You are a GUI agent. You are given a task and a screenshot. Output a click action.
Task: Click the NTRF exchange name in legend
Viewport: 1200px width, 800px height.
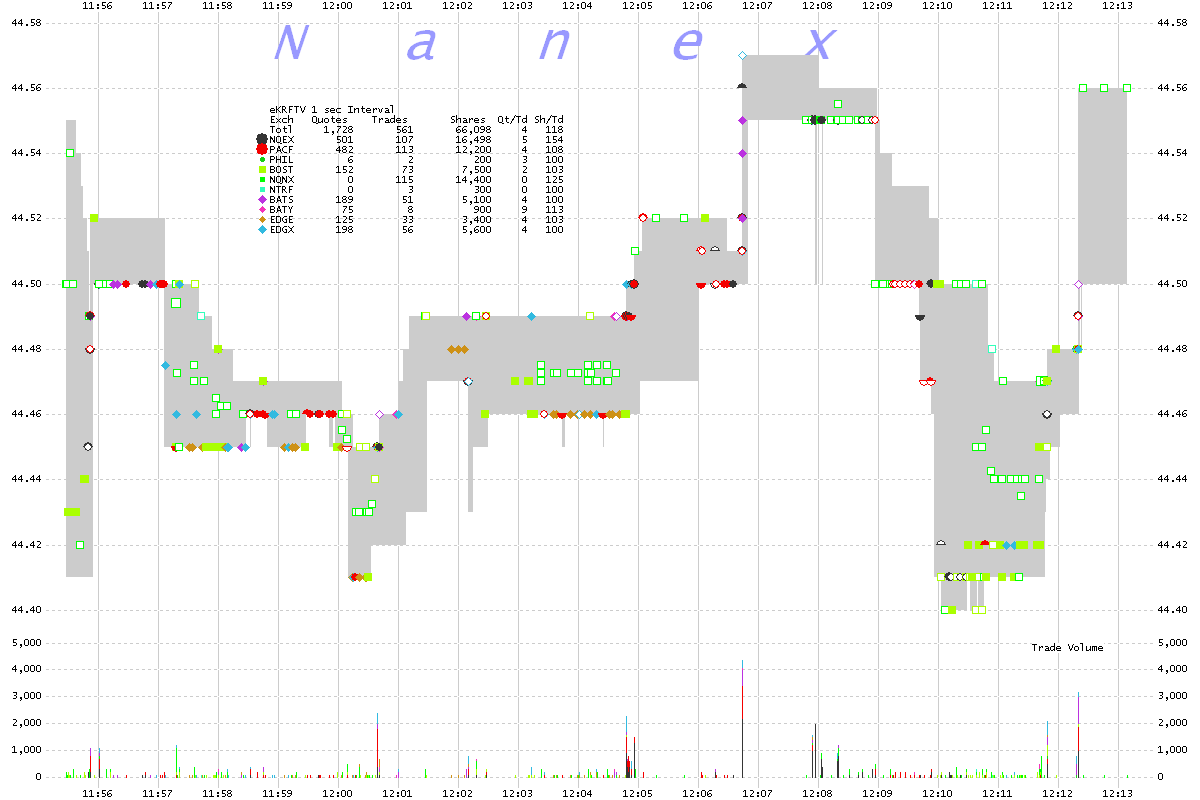click(x=282, y=189)
